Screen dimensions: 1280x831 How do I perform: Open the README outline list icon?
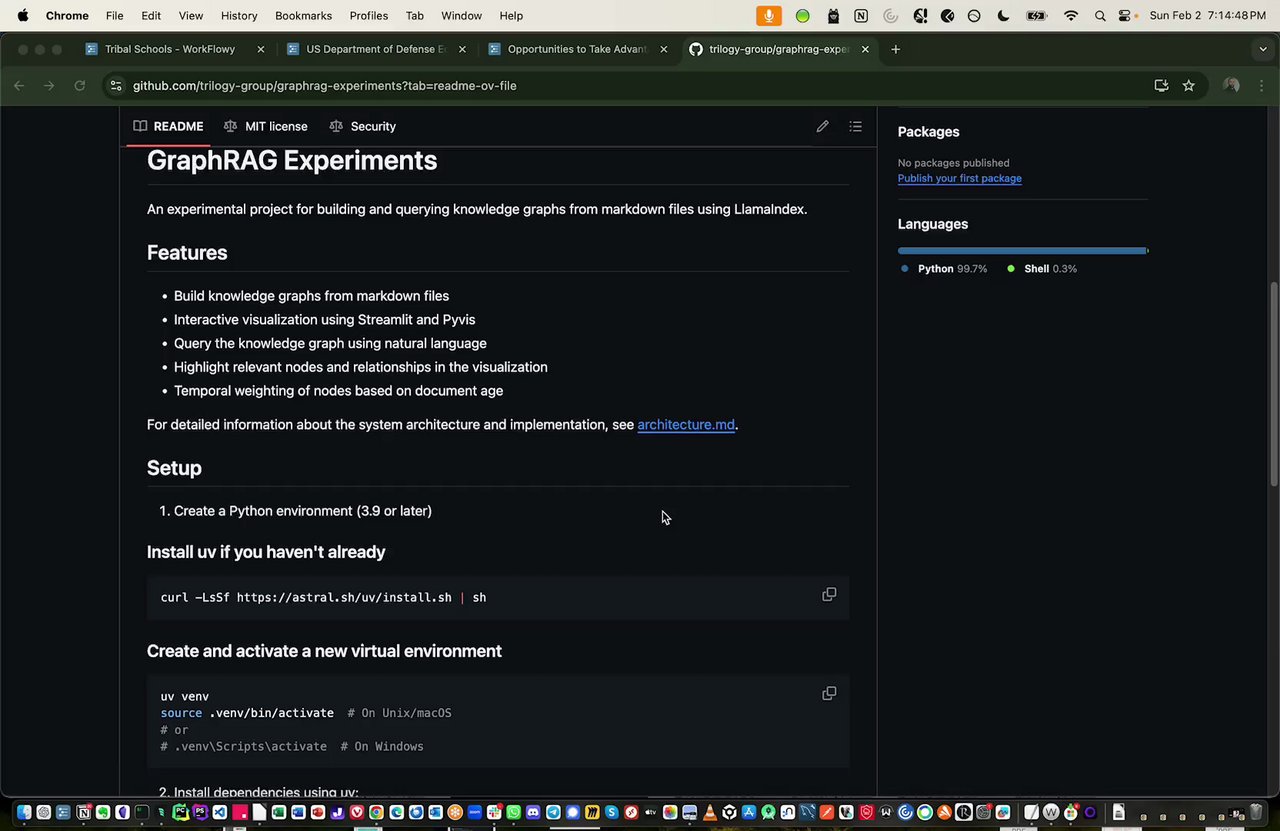855,126
